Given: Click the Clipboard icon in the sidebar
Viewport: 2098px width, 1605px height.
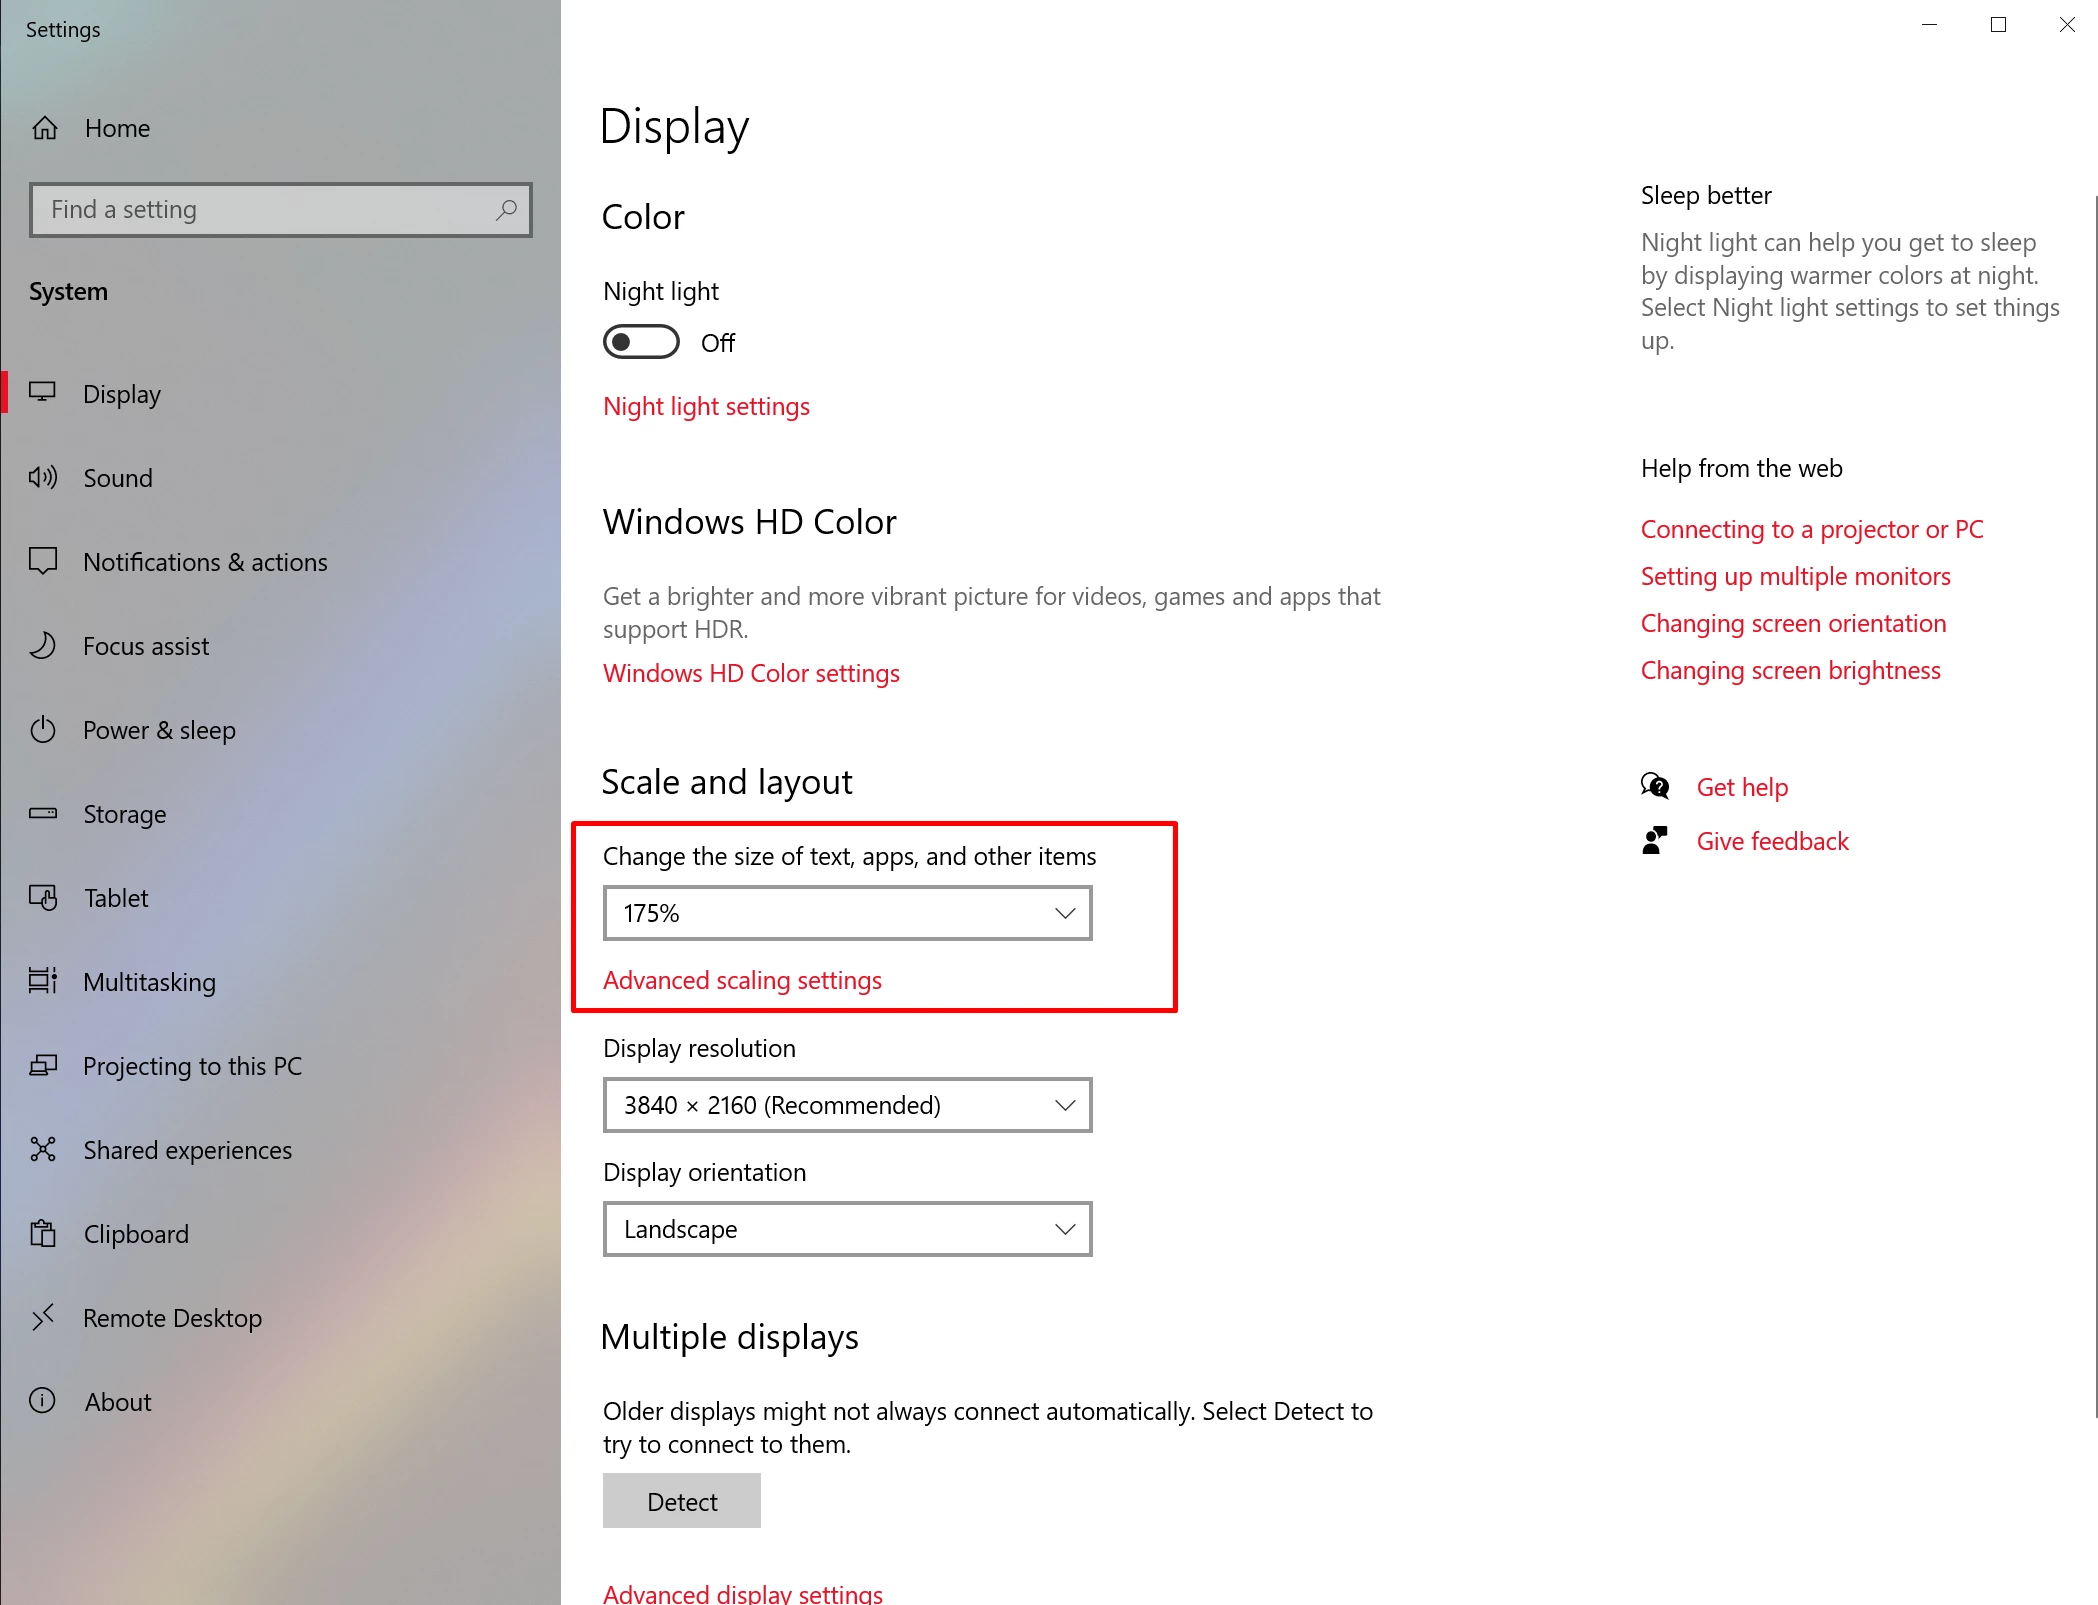Looking at the screenshot, I should pos(43,1233).
